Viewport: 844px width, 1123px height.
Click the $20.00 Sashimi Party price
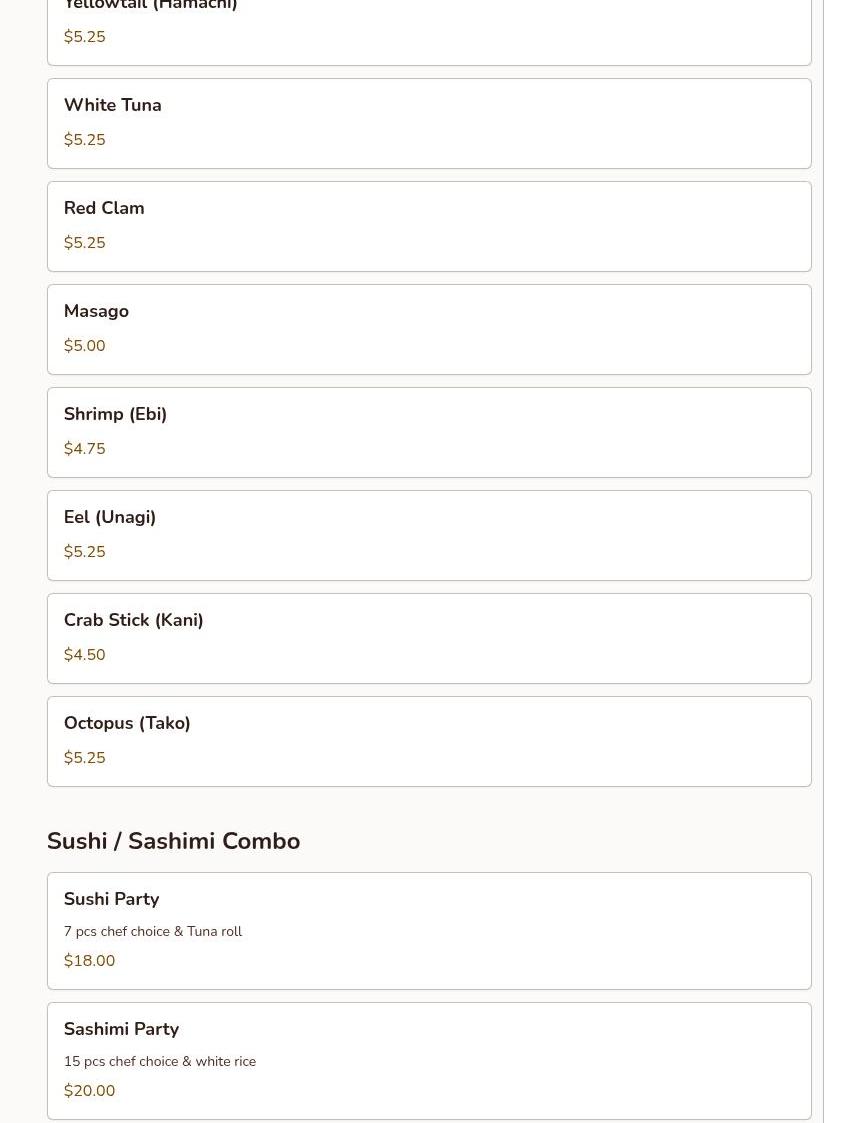(89, 1091)
